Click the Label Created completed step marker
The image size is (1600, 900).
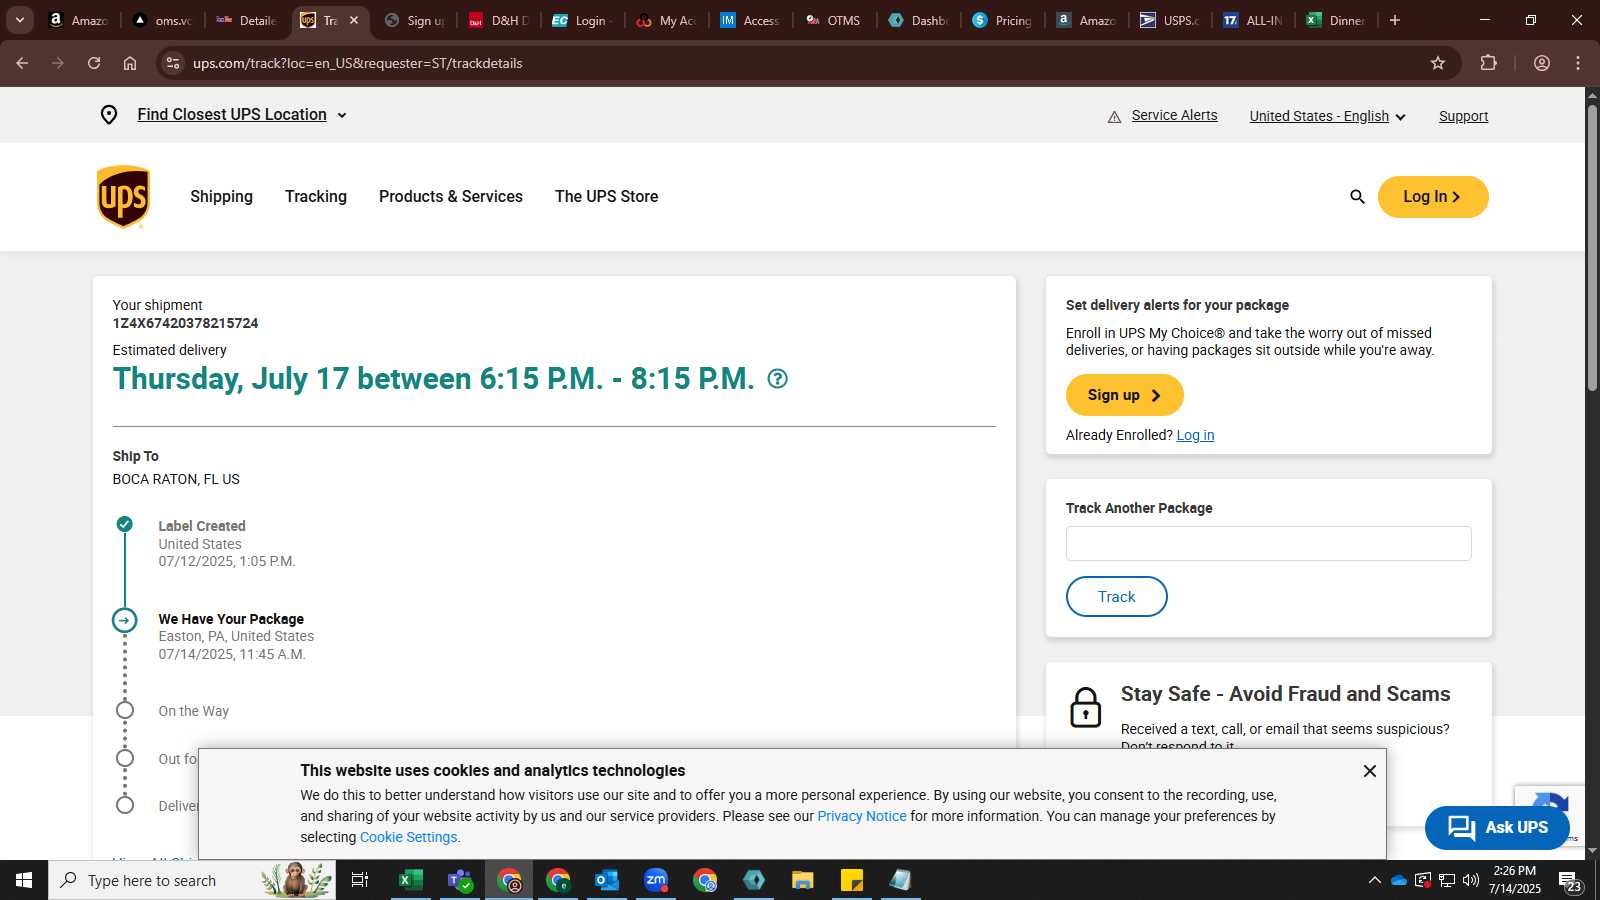[x=124, y=524]
